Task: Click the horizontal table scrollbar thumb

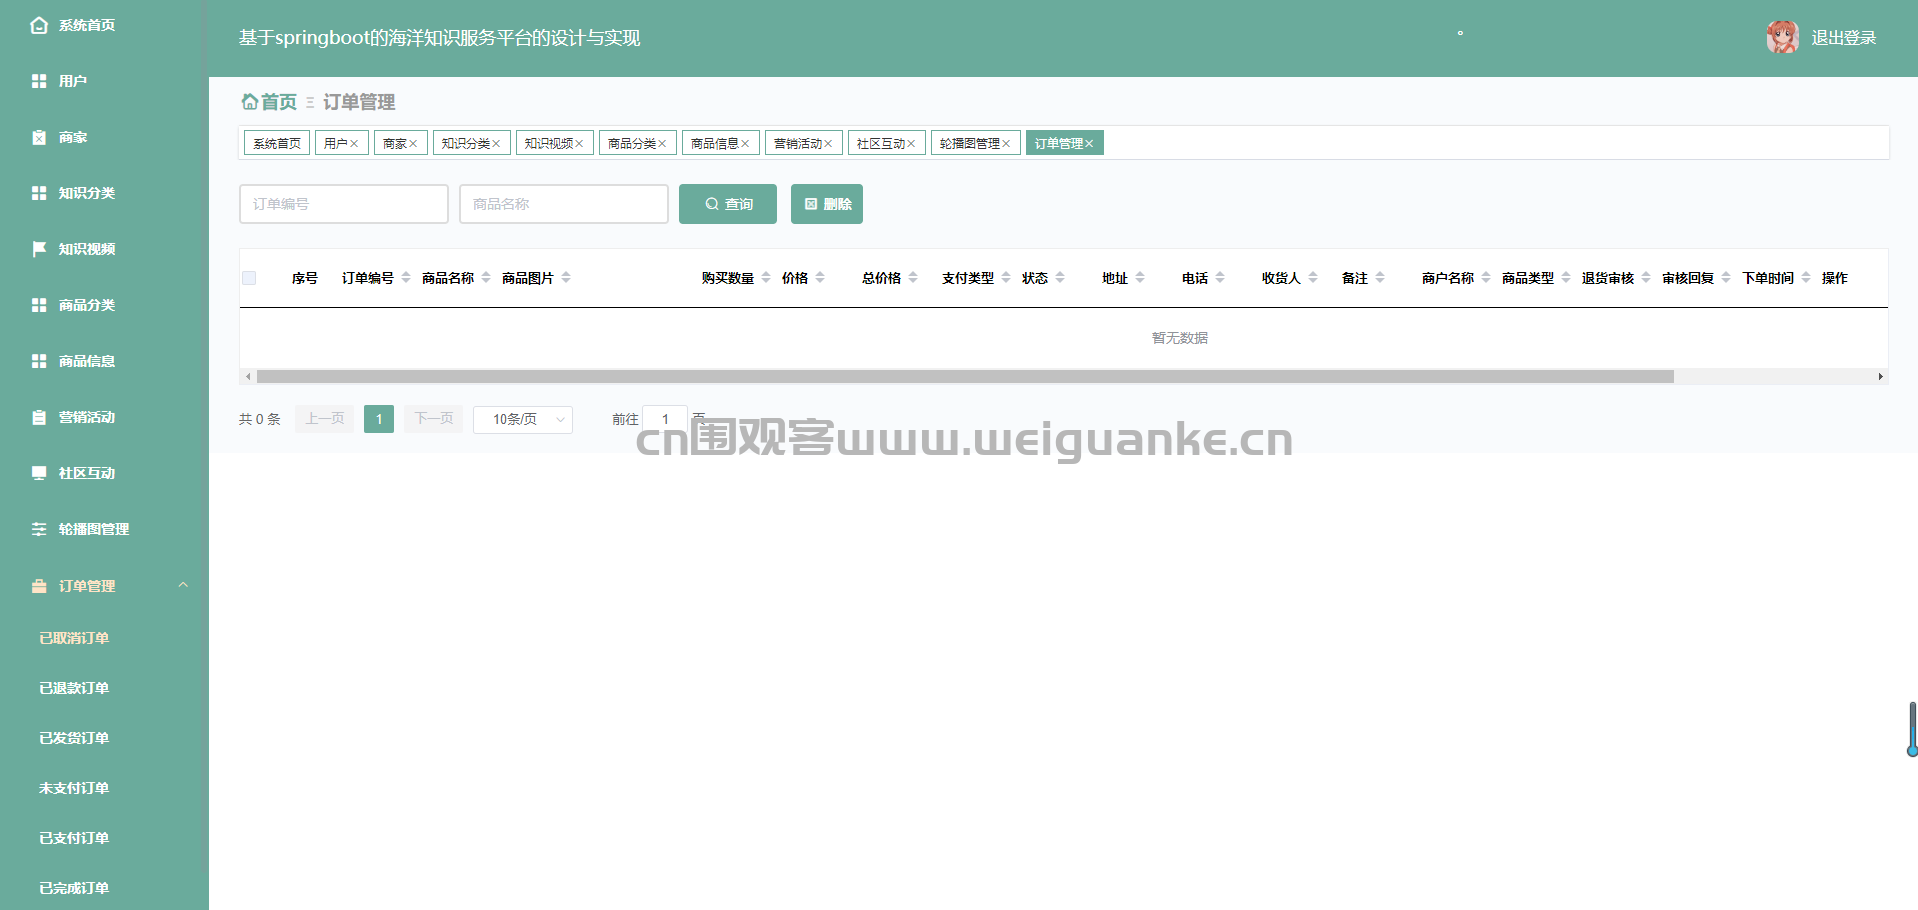Action: click(965, 377)
